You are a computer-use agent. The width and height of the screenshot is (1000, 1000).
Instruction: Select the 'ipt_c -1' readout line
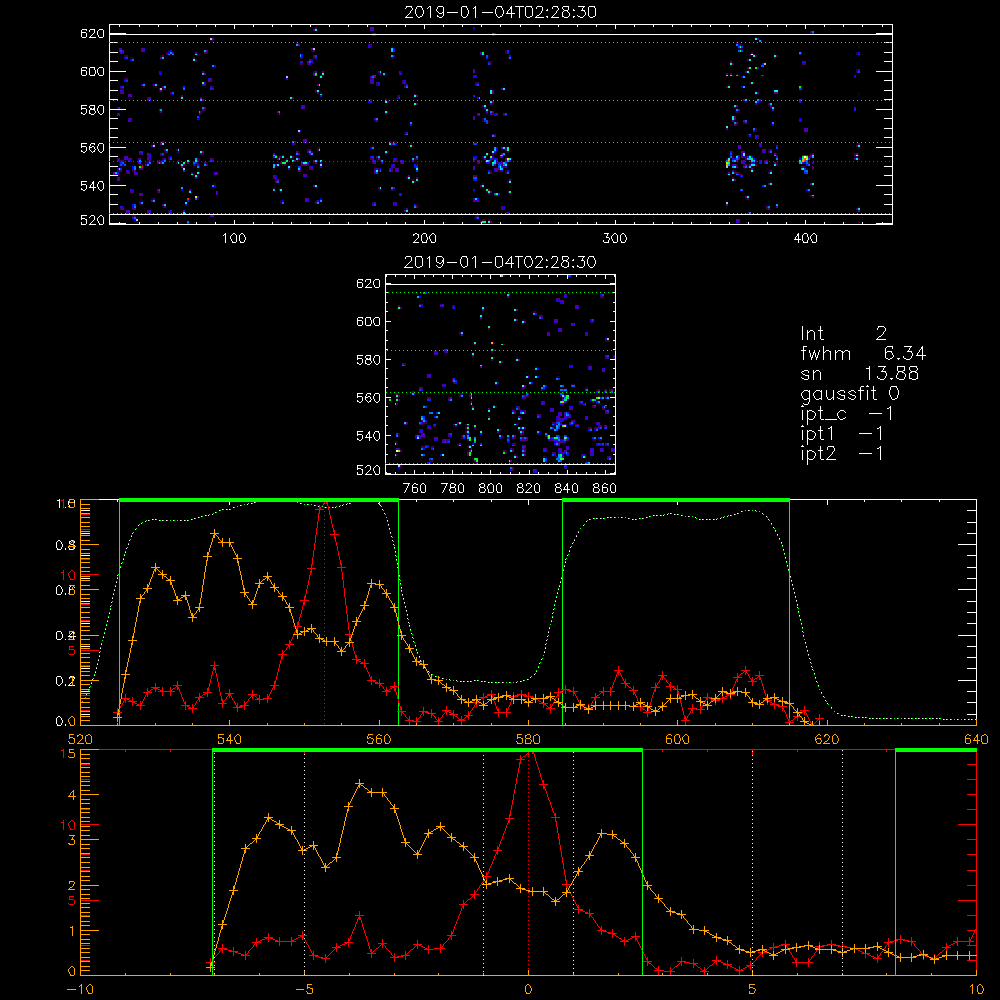click(847, 414)
